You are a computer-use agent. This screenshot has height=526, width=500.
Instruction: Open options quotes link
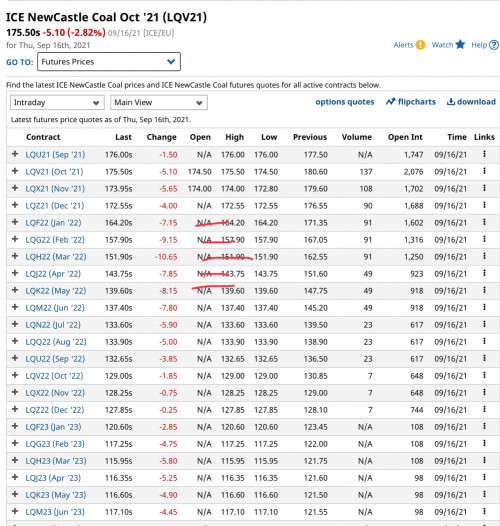345,102
